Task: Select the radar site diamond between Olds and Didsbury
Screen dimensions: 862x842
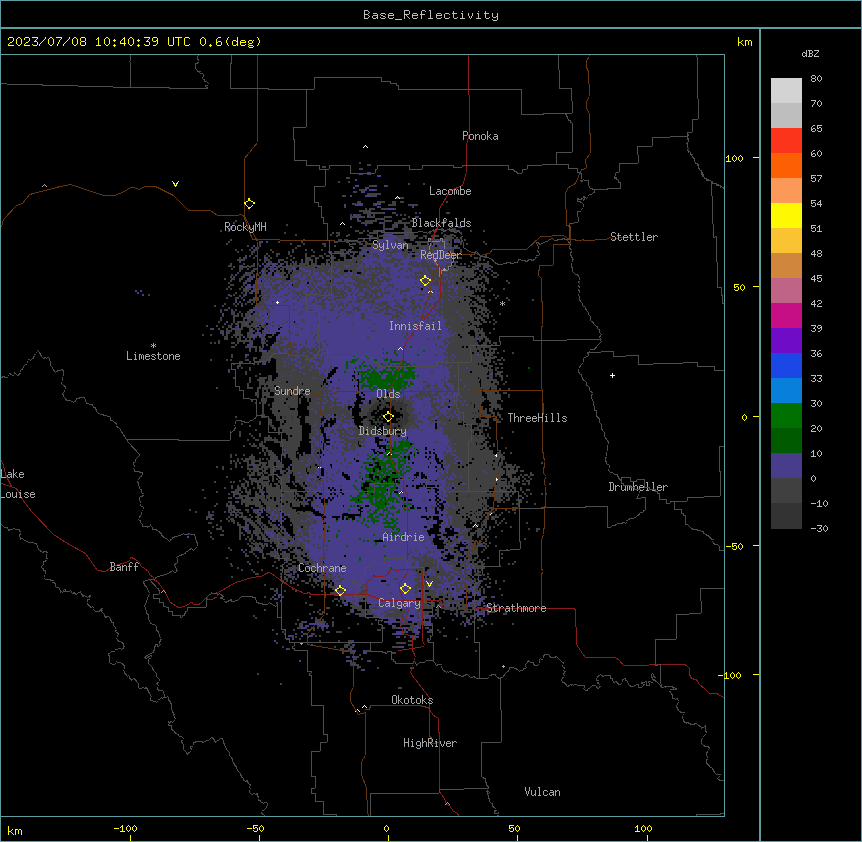Action: (x=388, y=417)
